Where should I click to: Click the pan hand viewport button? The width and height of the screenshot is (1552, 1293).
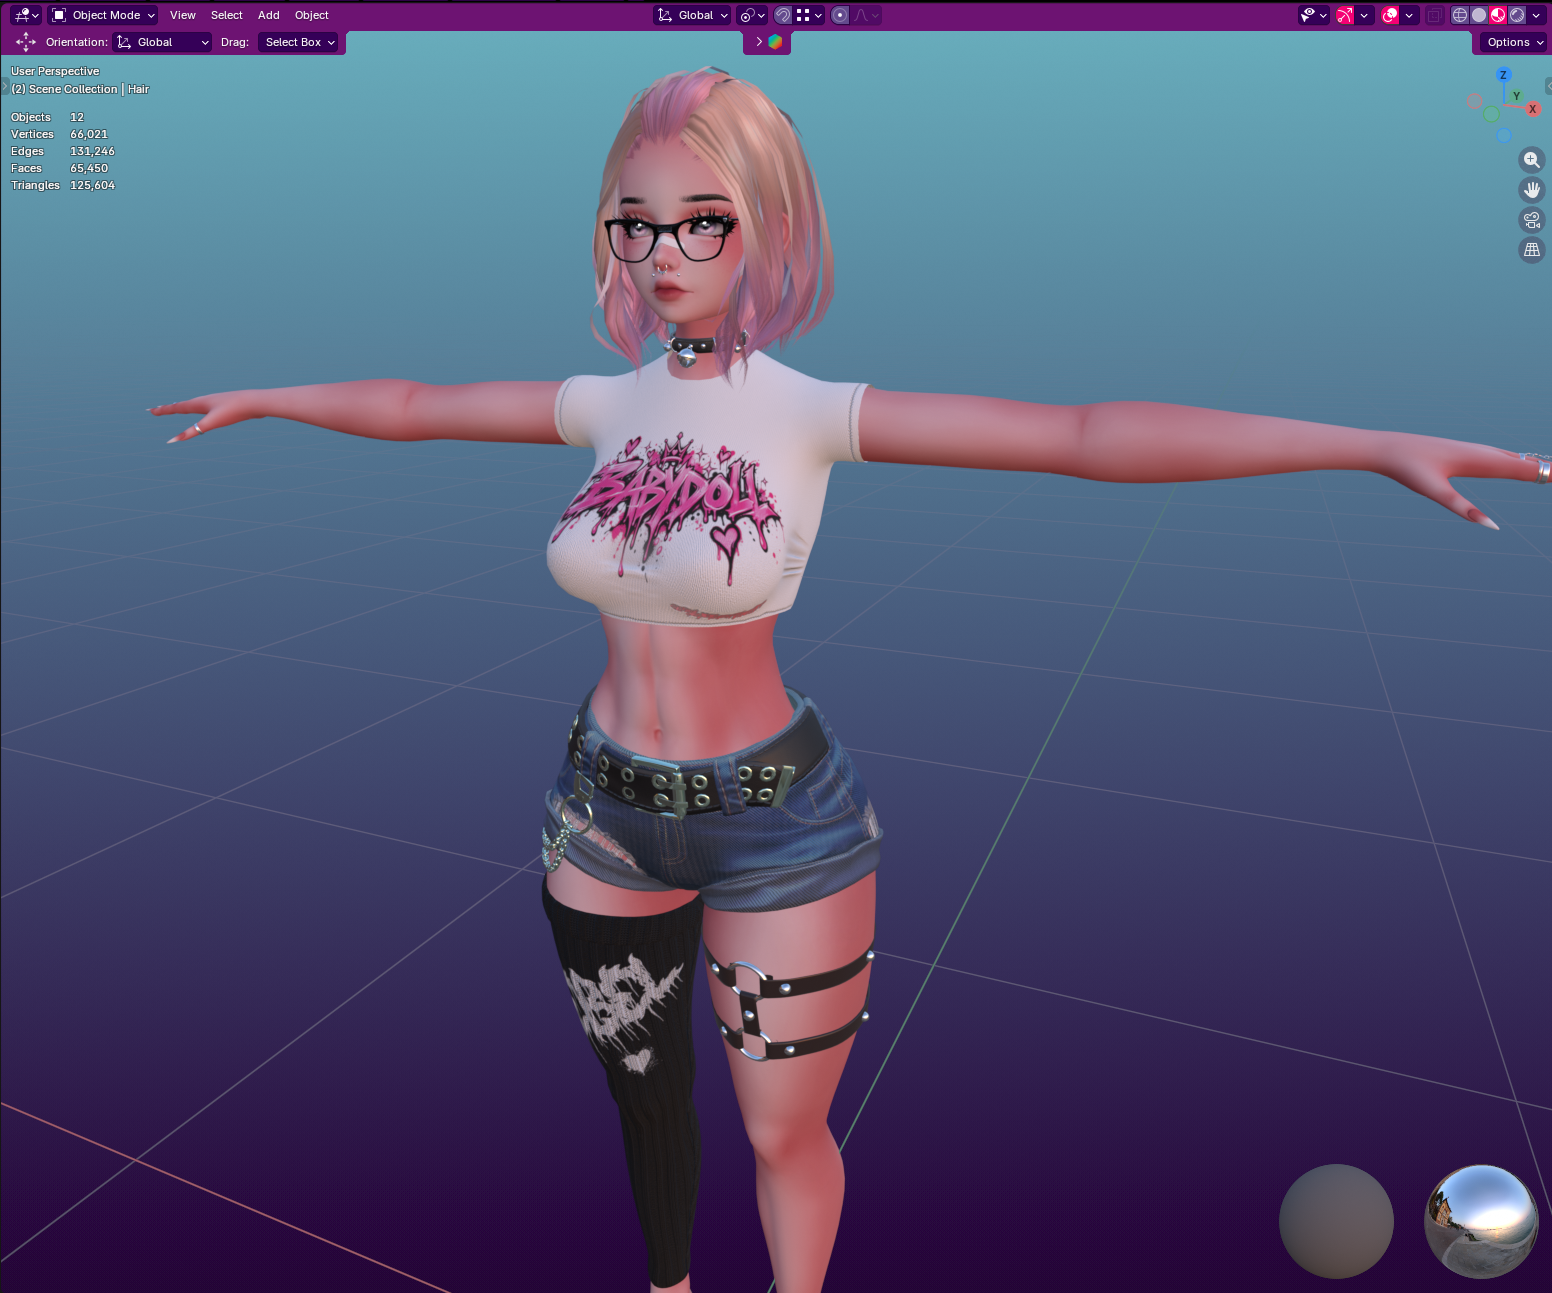[x=1532, y=190]
